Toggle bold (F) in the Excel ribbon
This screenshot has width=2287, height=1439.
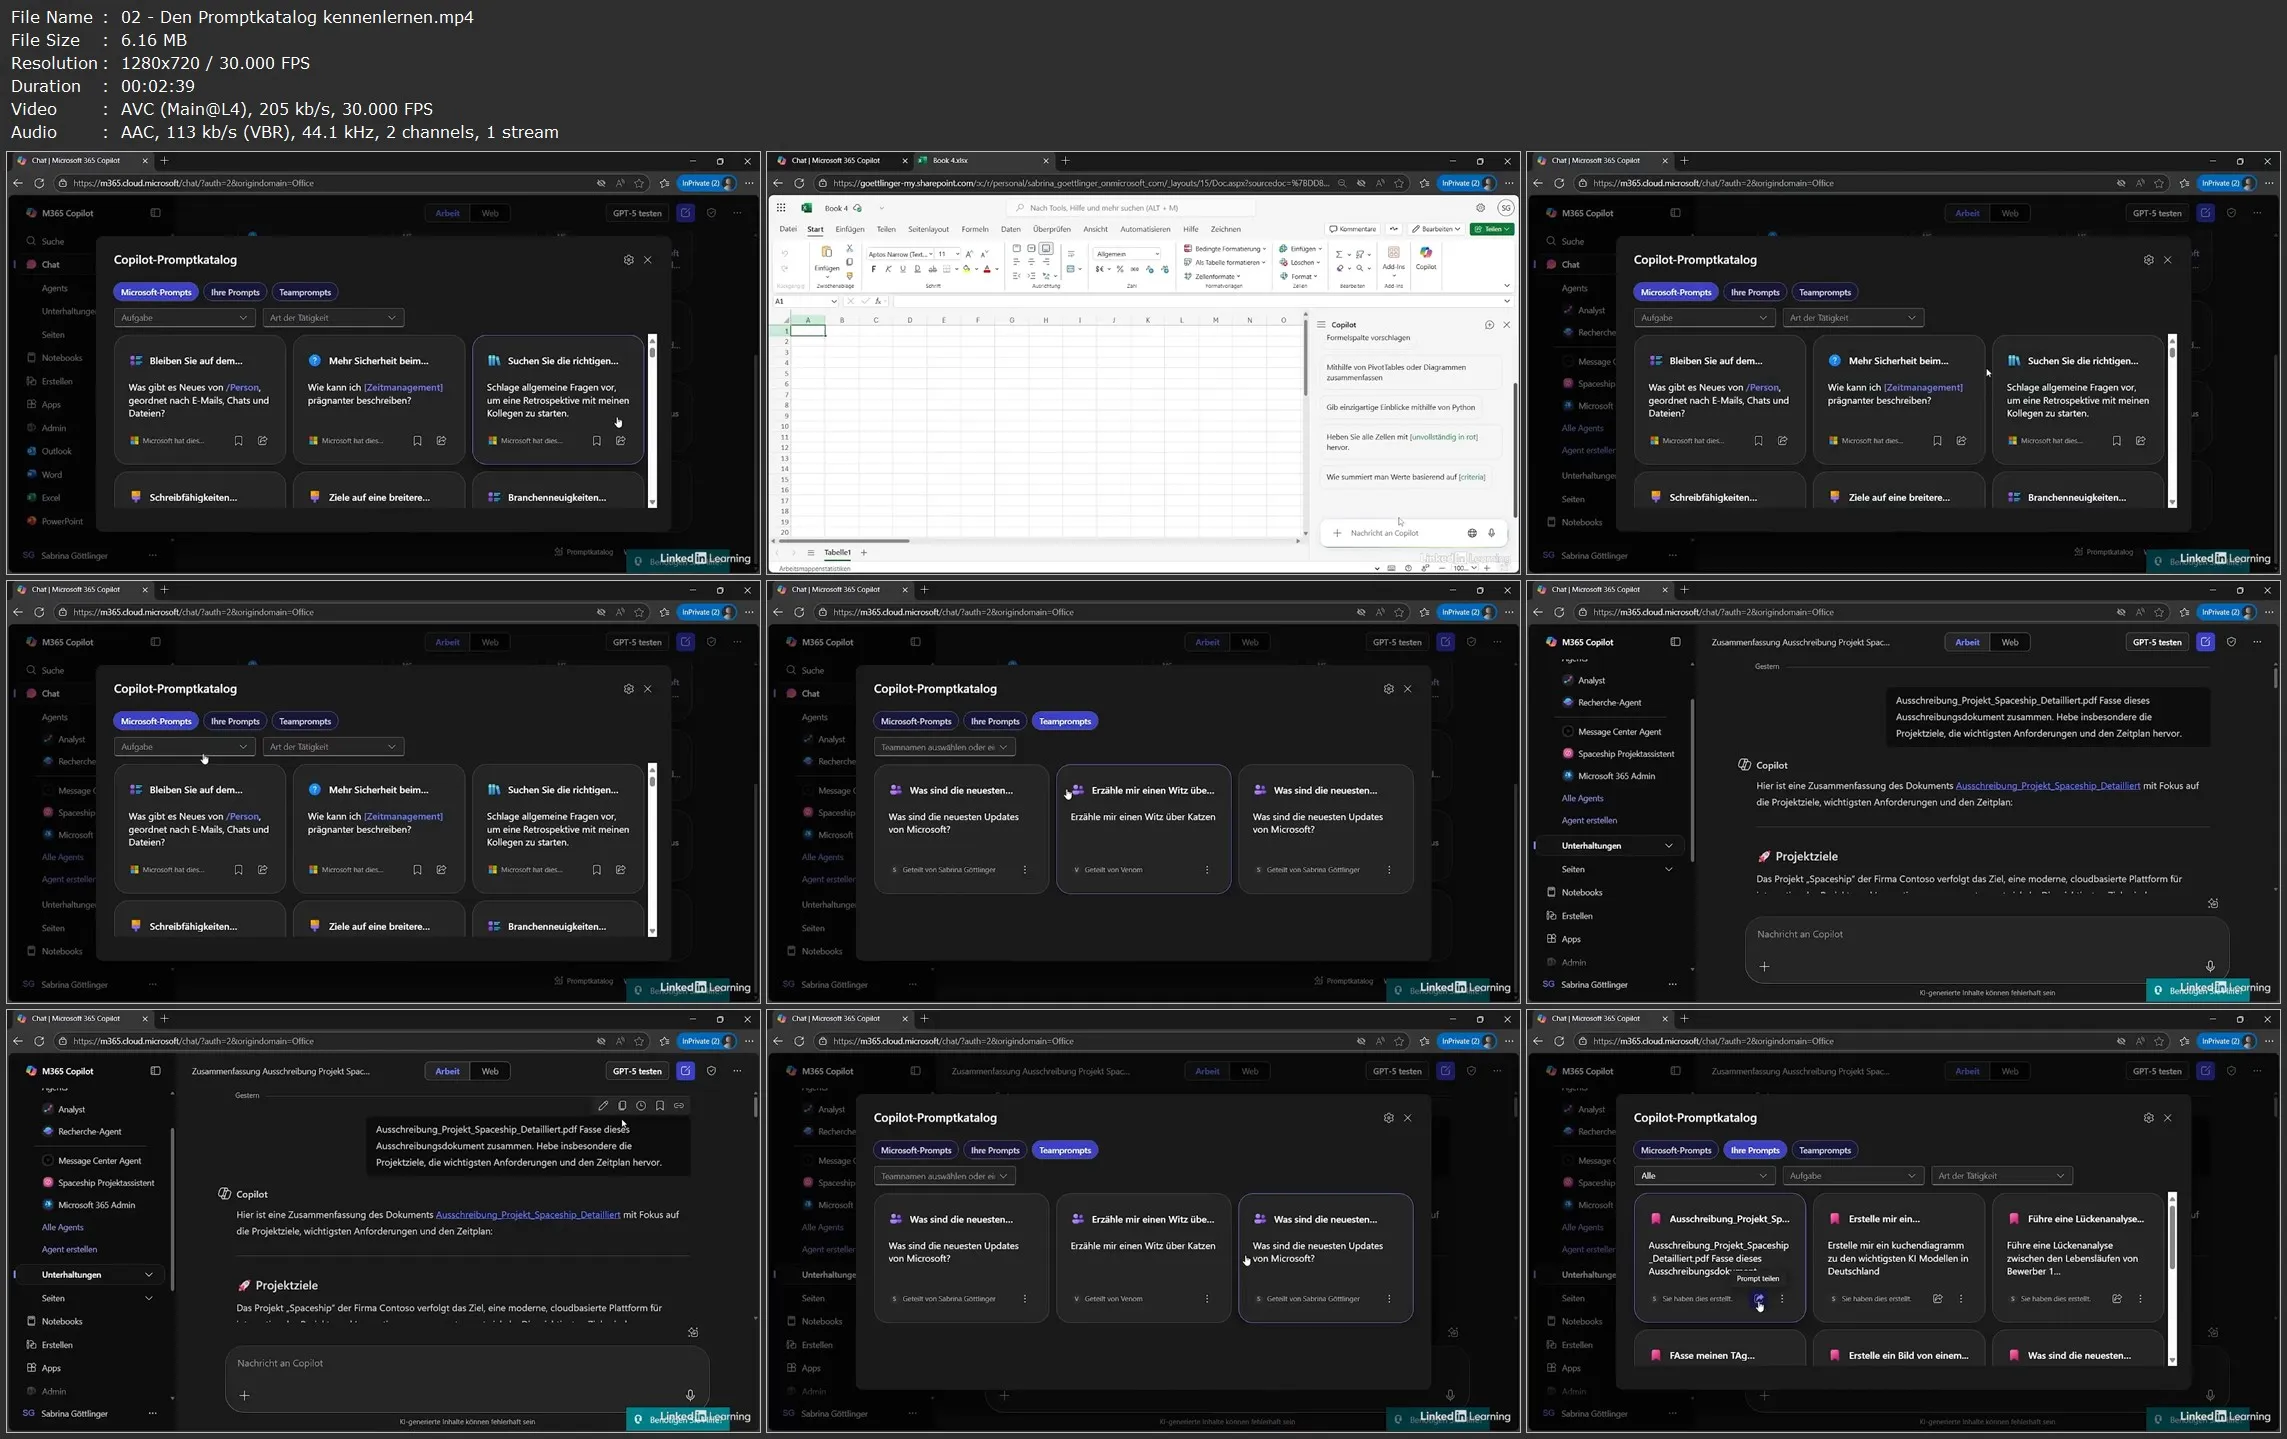coord(873,269)
